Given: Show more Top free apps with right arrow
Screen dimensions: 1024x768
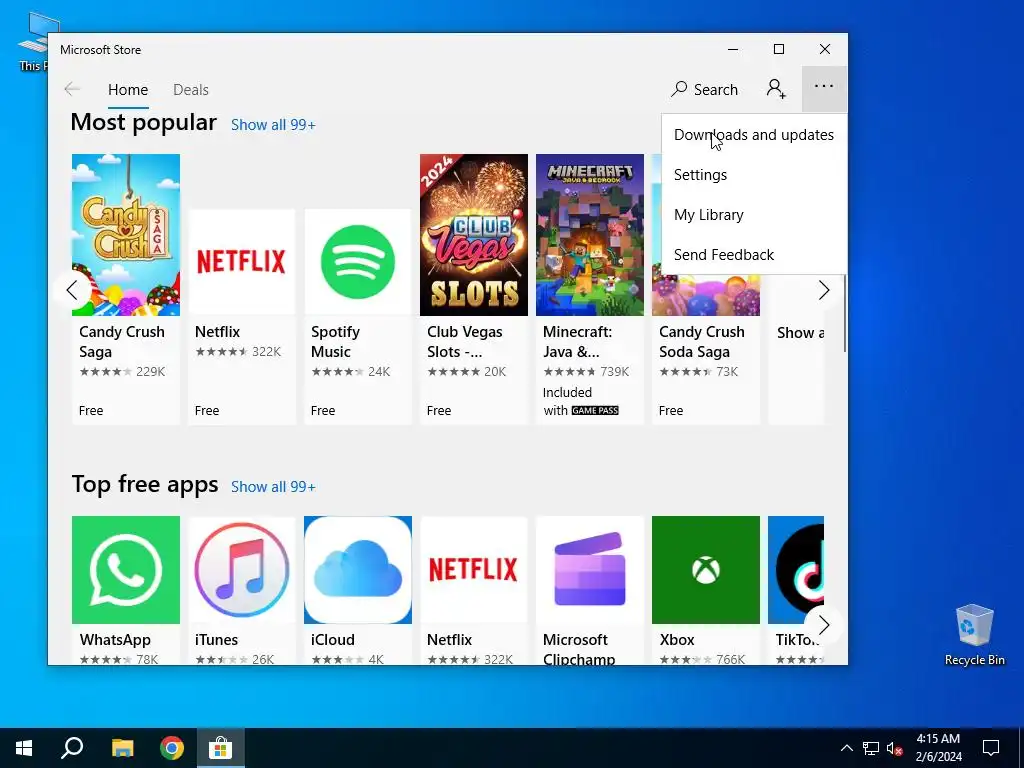Looking at the screenshot, I should point(824,625).
